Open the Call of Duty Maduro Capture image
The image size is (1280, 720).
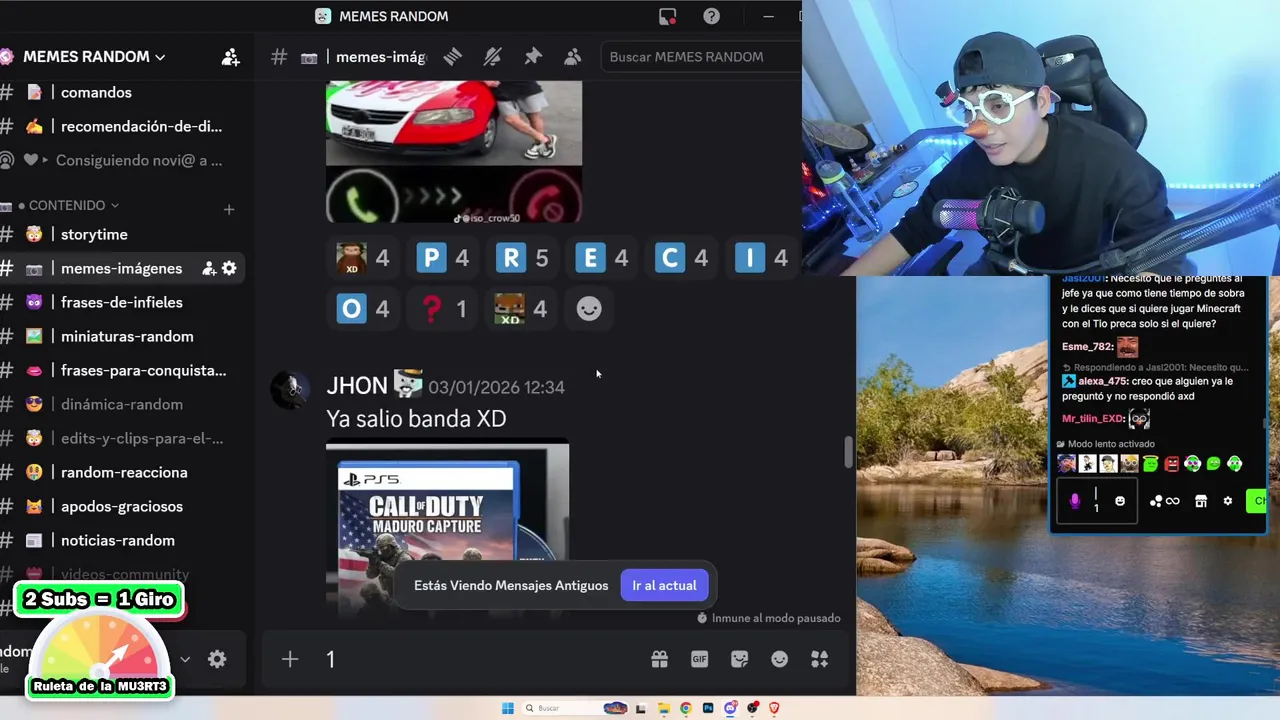[x=447, y=527]
